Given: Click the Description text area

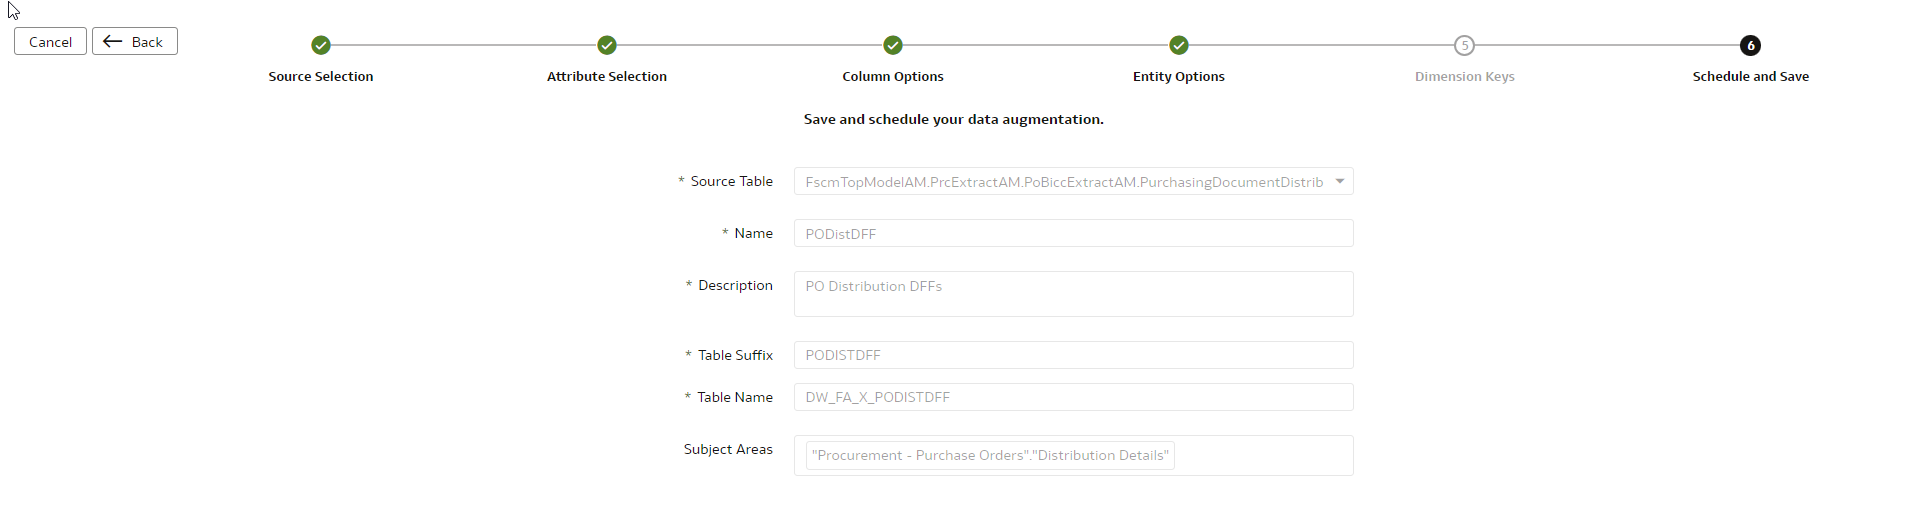Looking at the screenshot, I should [1073, 294].
